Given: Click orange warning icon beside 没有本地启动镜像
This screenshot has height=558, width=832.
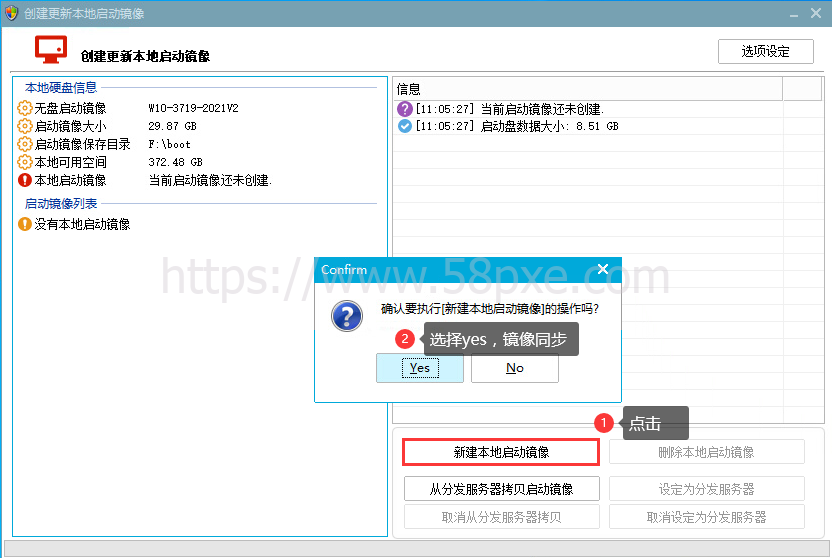Looking at the screenshot, I should (x=24, y=224).
